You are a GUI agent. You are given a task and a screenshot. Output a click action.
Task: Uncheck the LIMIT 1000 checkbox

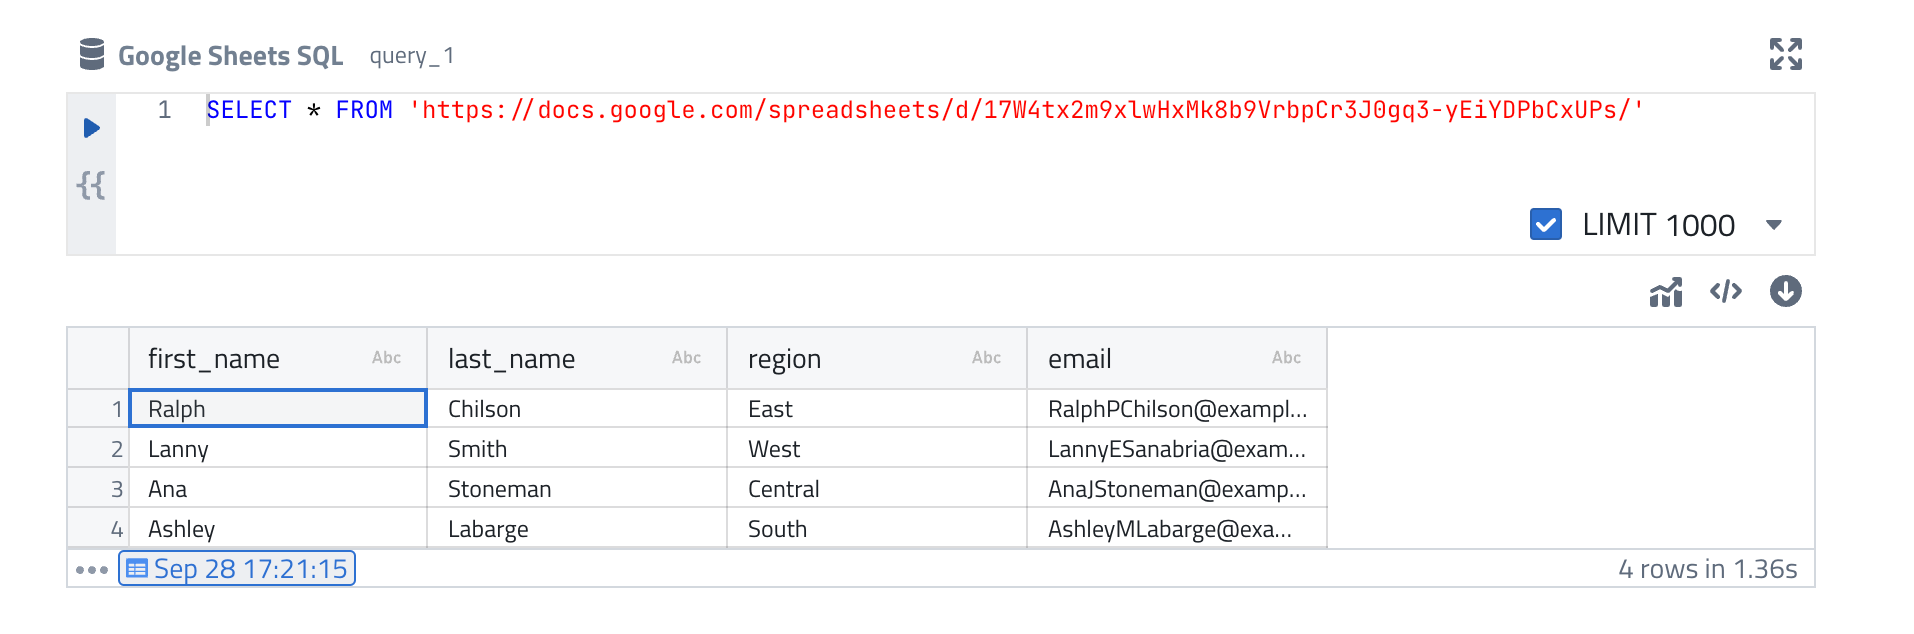[1545, 224]
